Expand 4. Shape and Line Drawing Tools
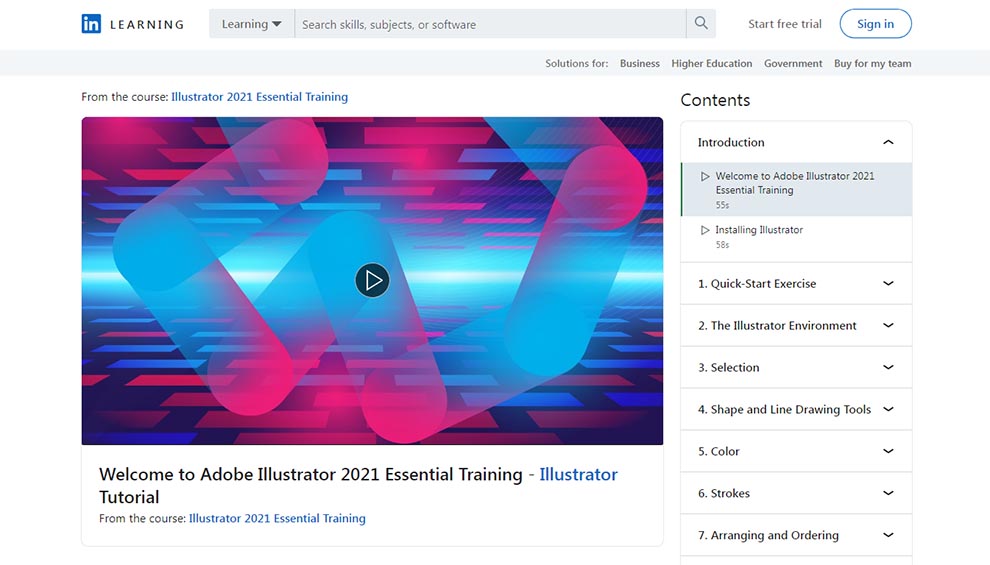 coord(796,410)
